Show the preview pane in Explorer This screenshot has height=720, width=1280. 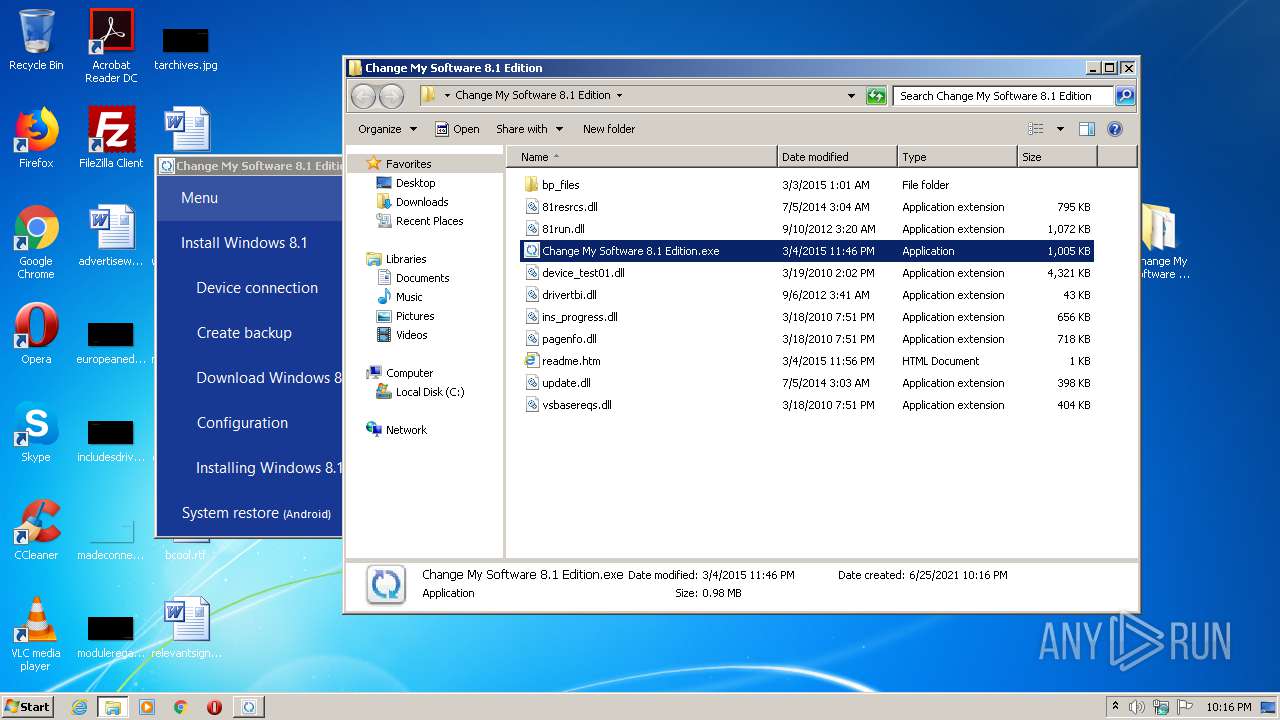tap(1087, 129)
